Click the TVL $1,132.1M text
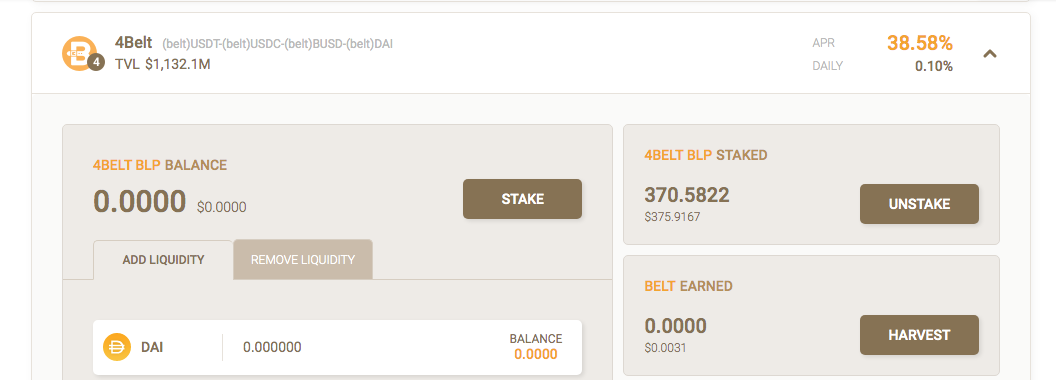The height and width of the screenshot is (380, 1056). [x=163, y=65]
